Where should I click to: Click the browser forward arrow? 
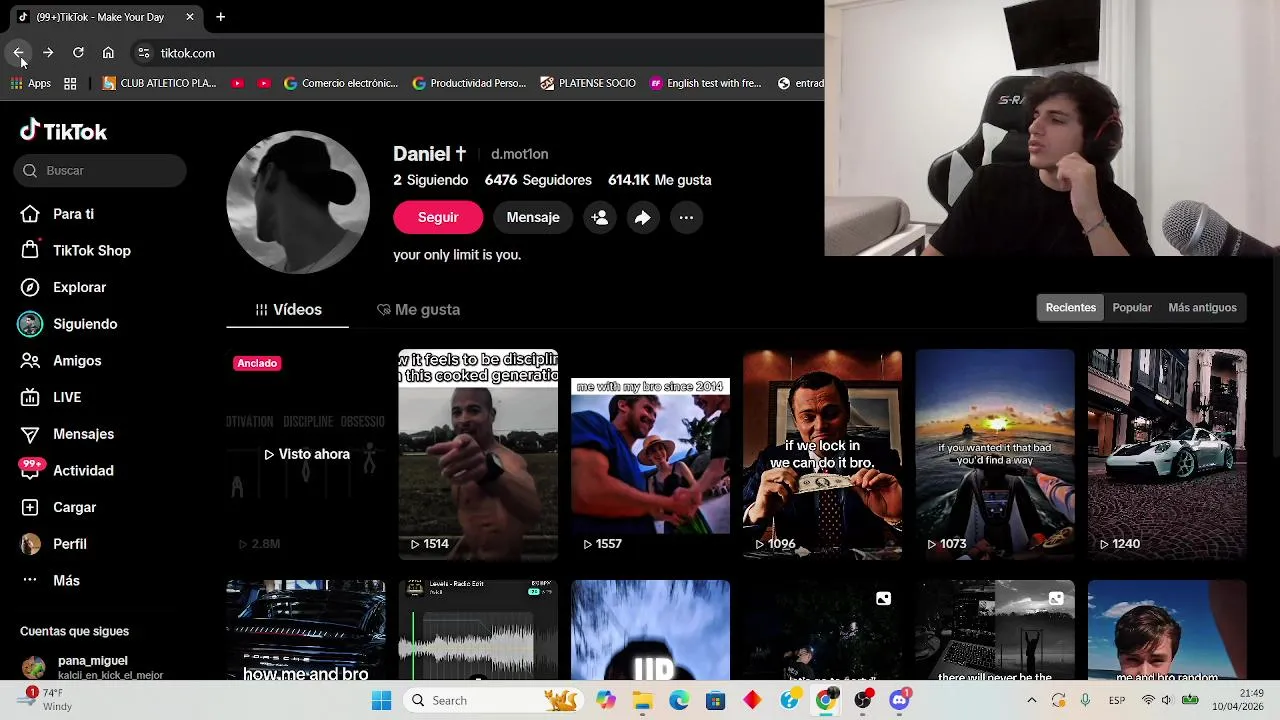(48, 53)
